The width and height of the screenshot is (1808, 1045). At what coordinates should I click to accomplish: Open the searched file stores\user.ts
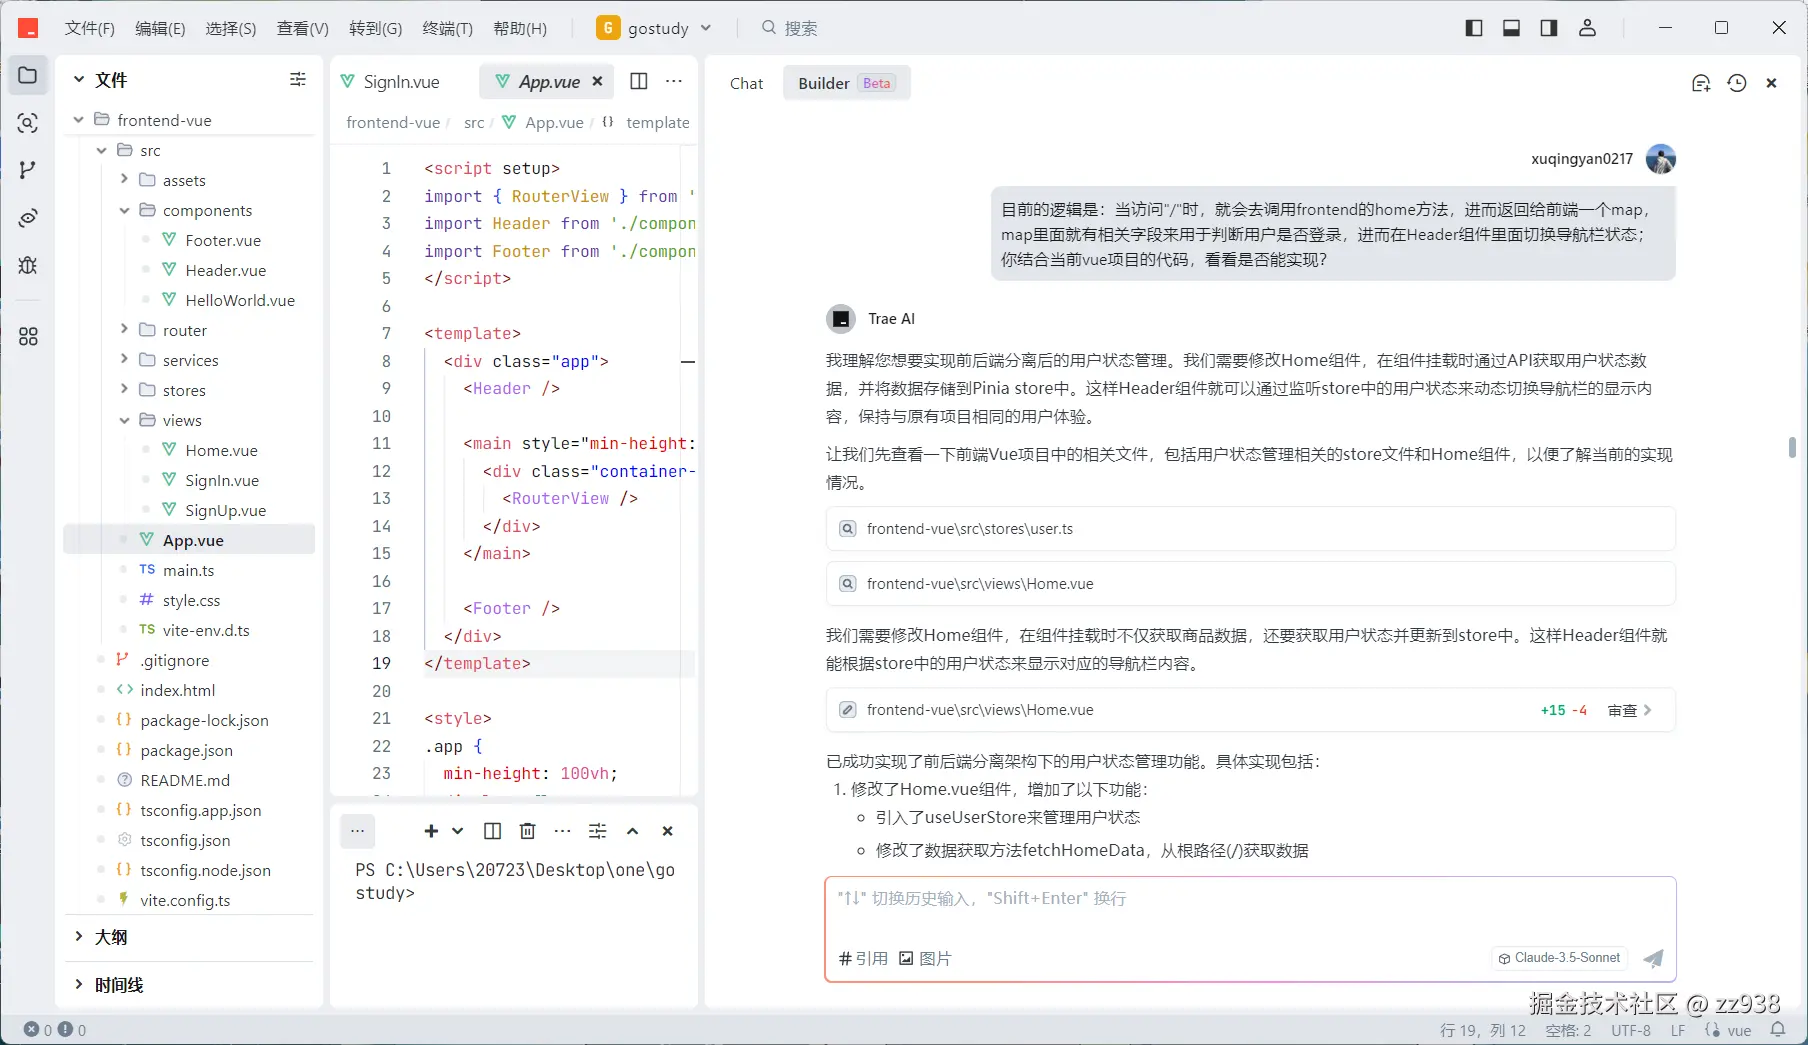coord(1250,529)
